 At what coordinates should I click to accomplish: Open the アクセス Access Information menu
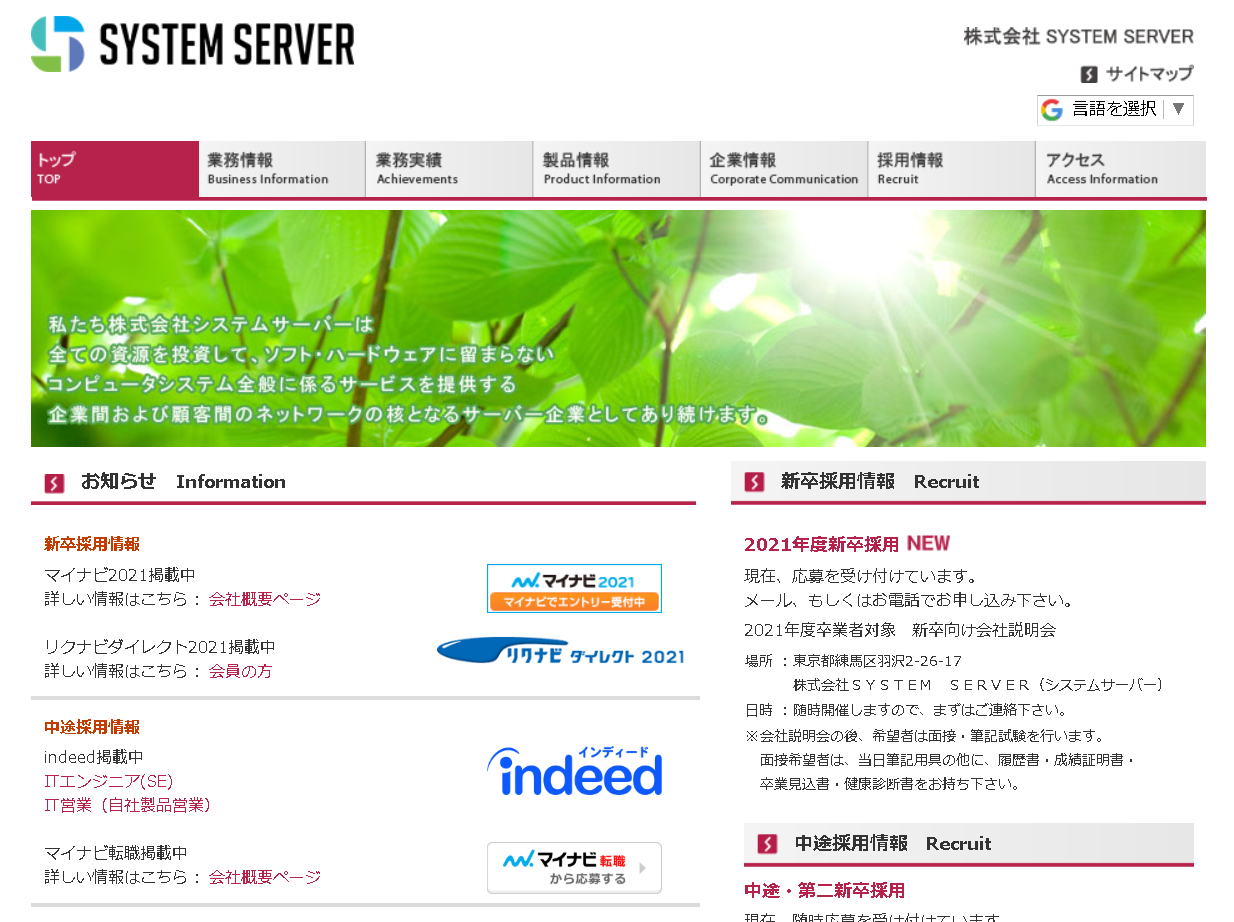(1119, 168)
